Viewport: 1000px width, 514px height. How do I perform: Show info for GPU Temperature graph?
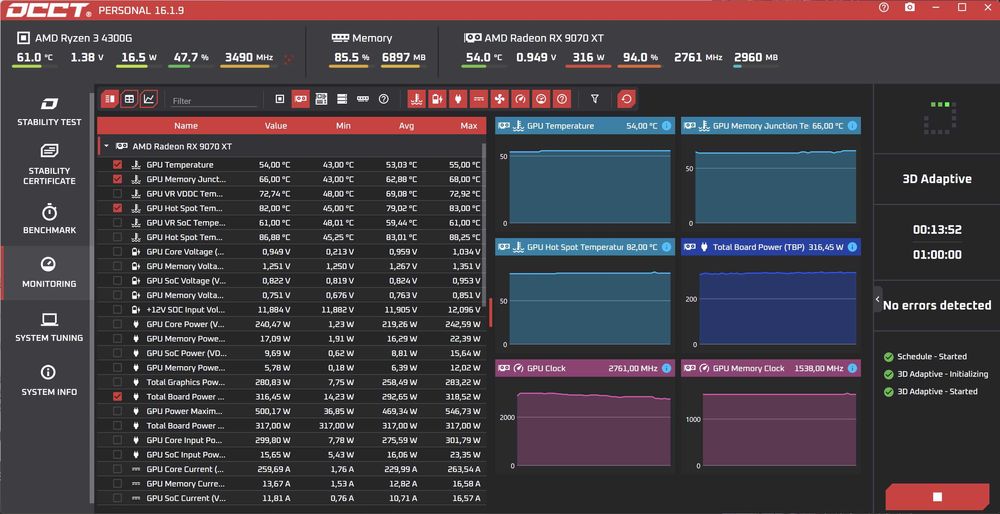666,126
